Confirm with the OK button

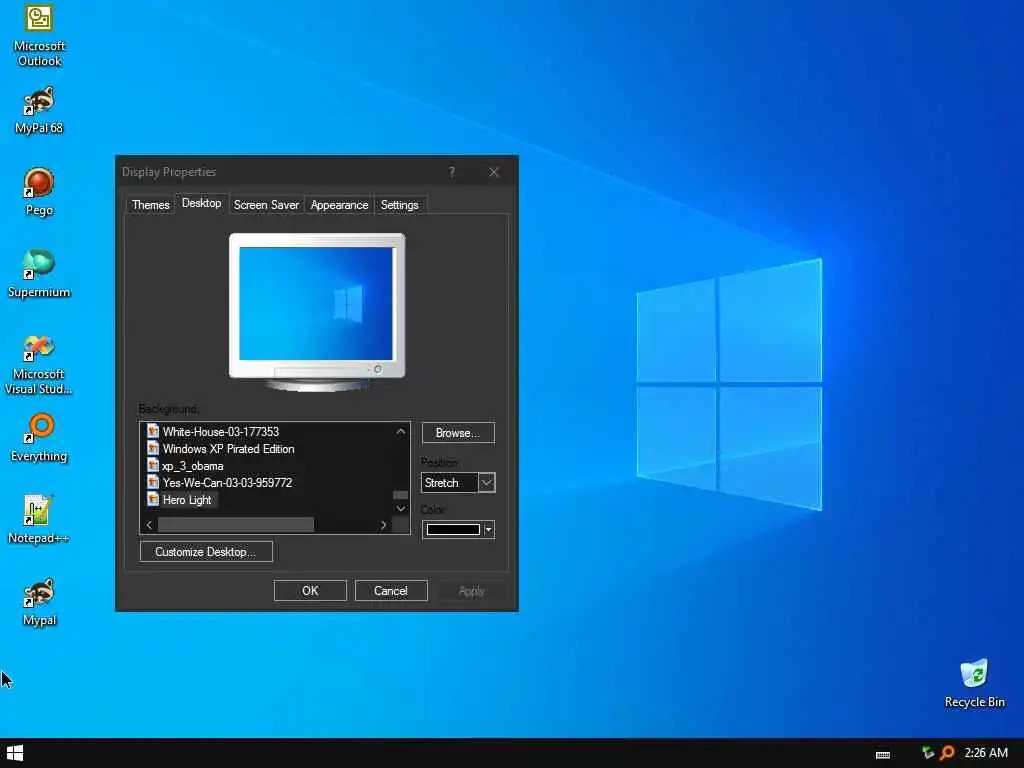click(x=310, y=591)
